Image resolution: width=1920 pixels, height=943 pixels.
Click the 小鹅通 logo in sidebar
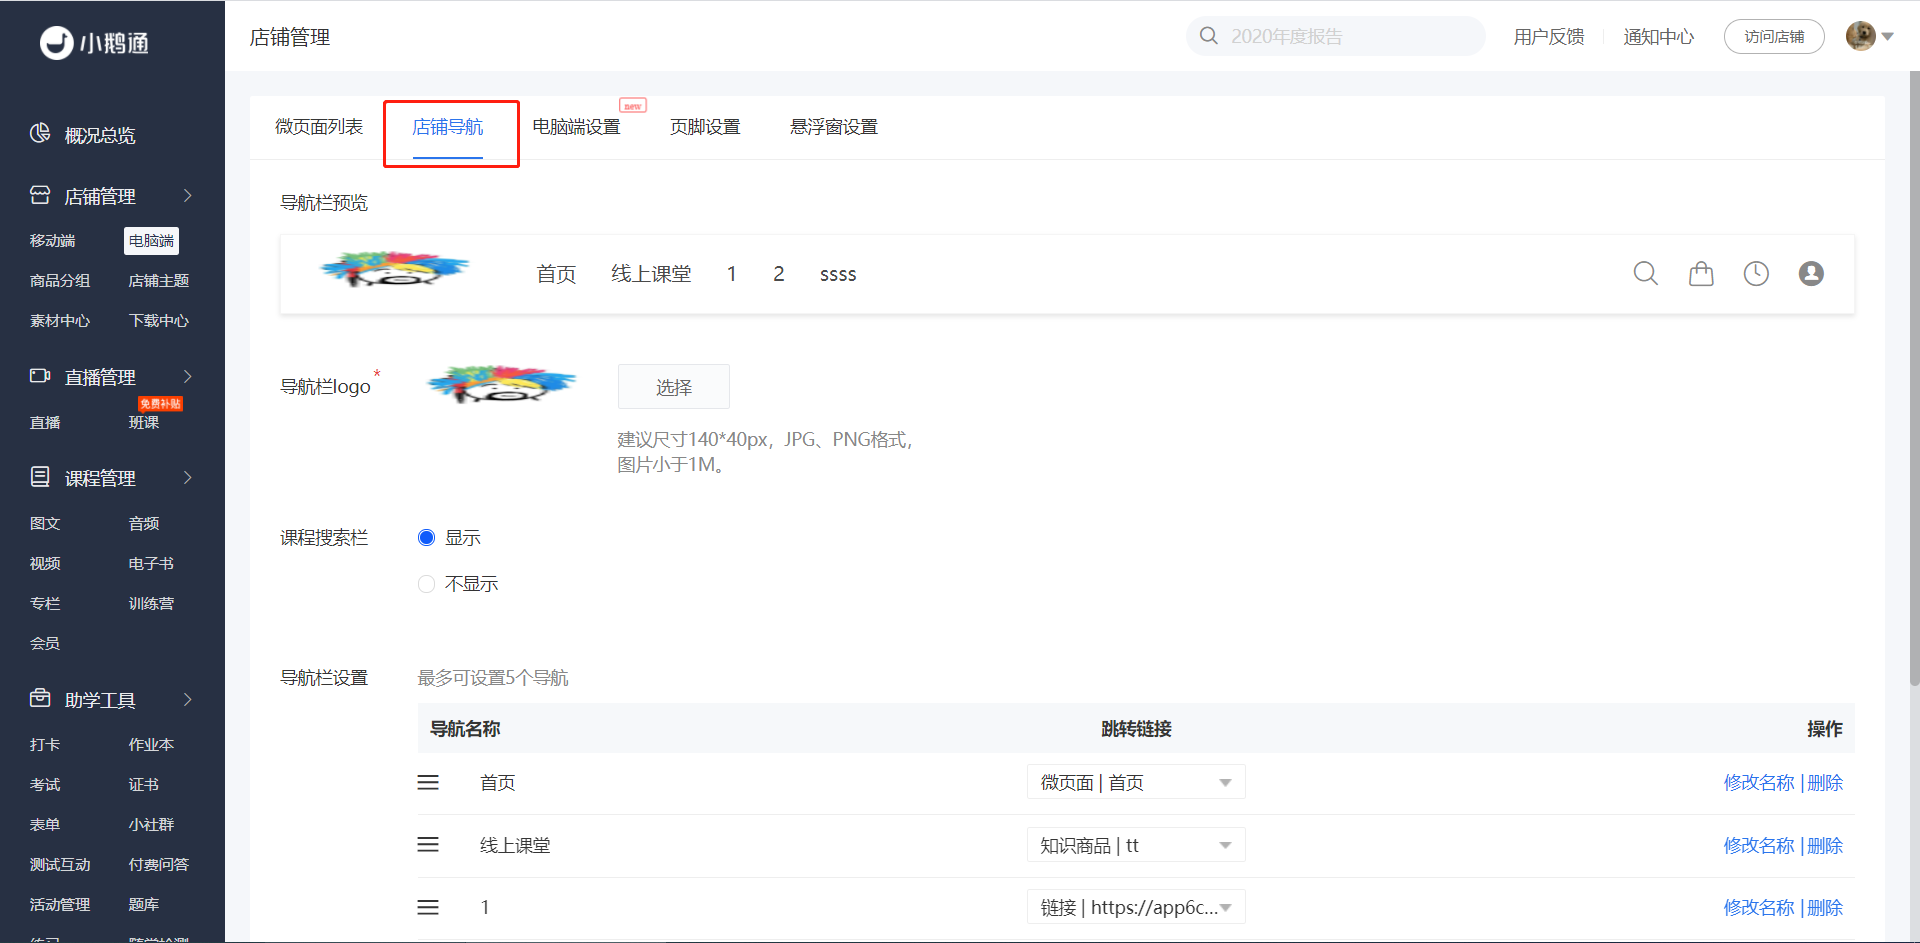(x=94, y=43)
